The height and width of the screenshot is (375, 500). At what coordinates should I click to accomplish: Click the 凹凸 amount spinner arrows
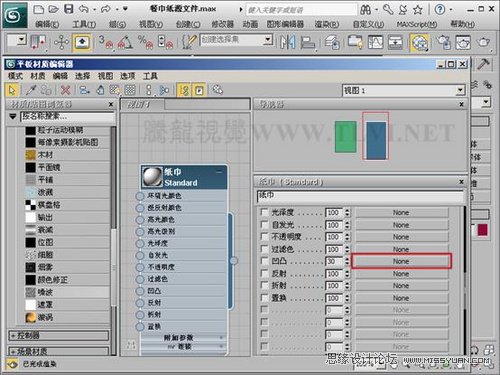(x=347, y=261)
